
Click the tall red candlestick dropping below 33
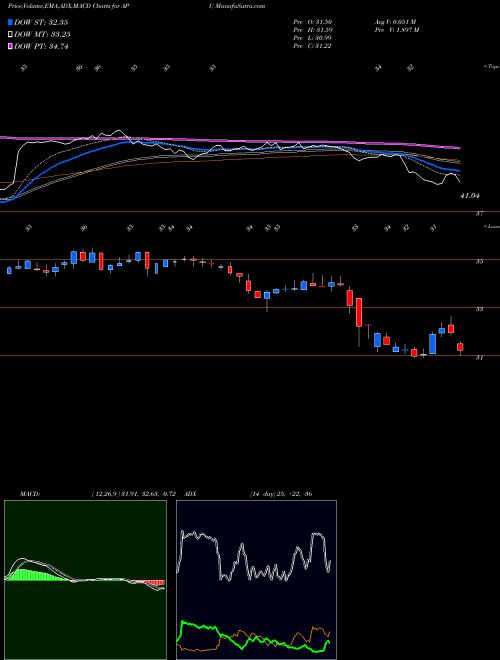tap(359, 312)
